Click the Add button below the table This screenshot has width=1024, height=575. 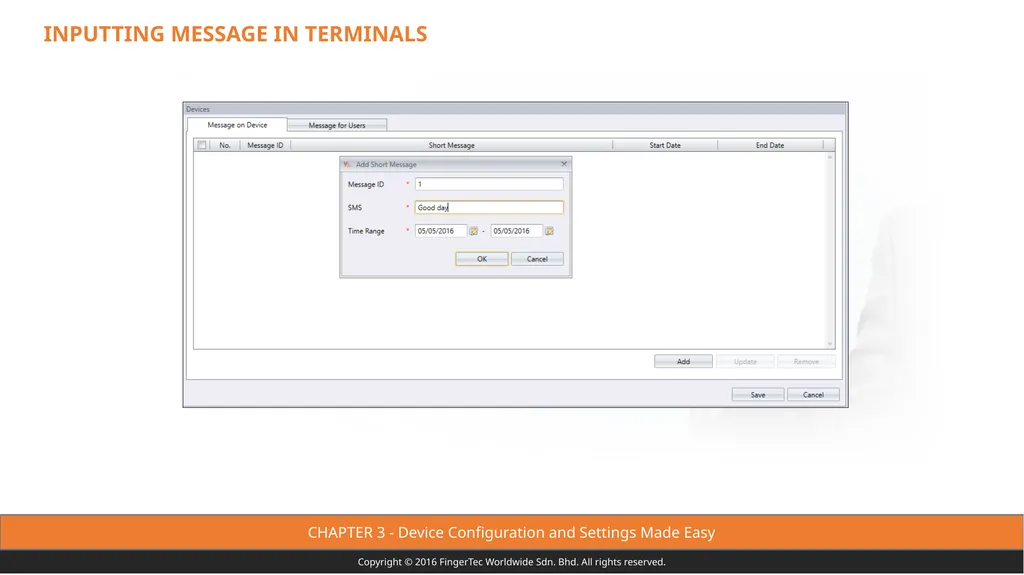[x=683, y=361]
